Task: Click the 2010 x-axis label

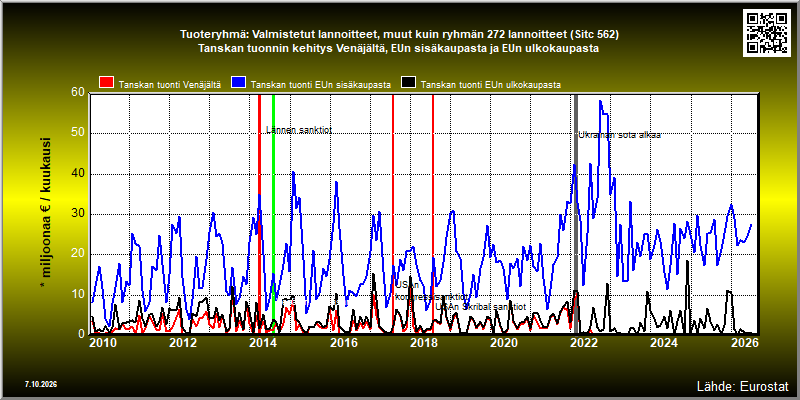Action: [102, 343]
